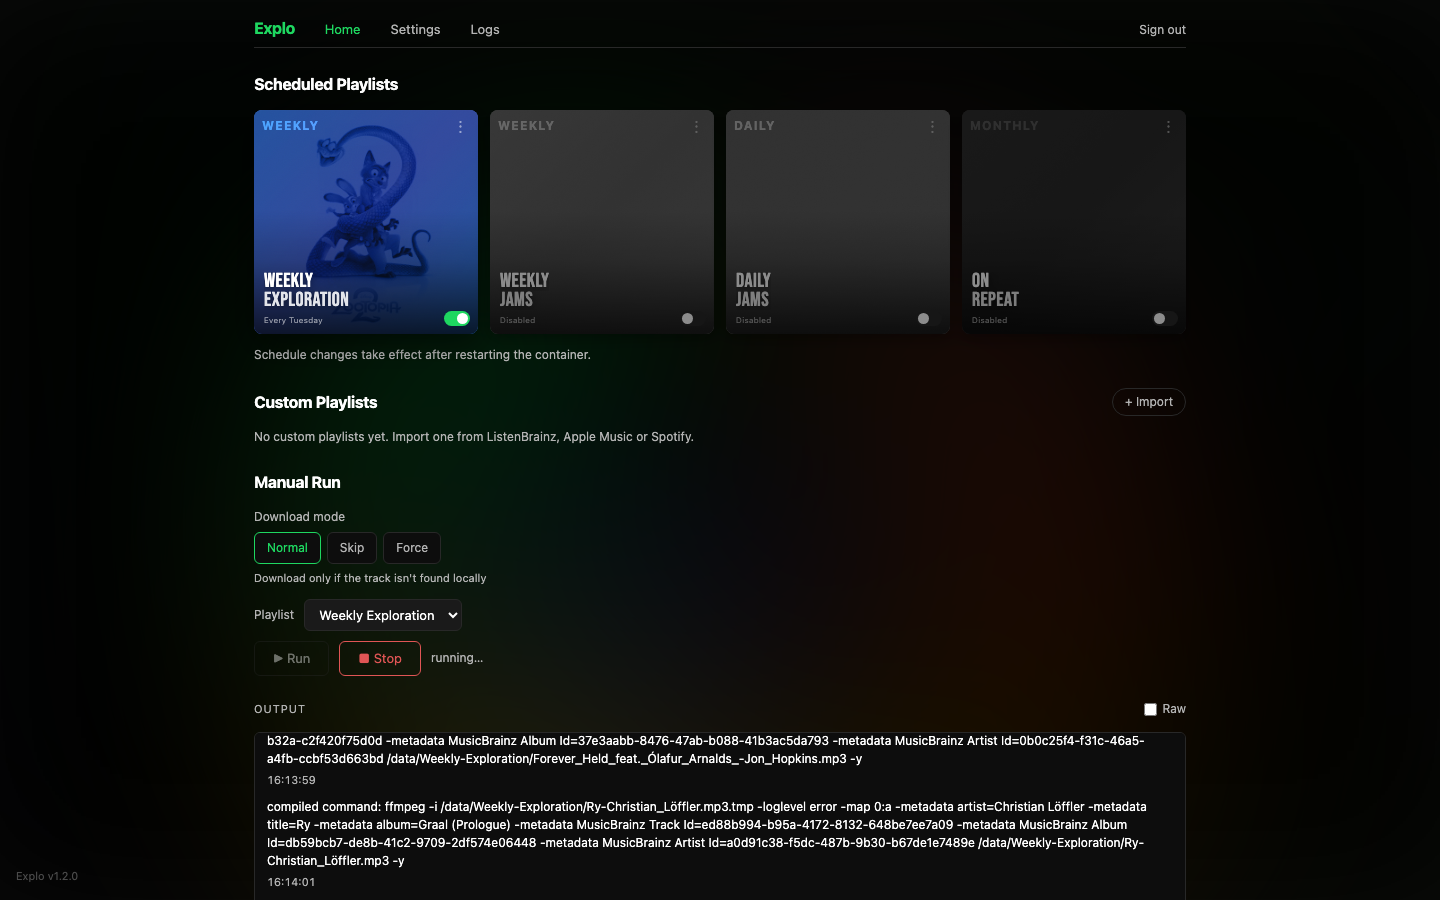Open the Daily Jams playlist card
Viewport: 1440px width, 900px height.
[x=838, y=222]
